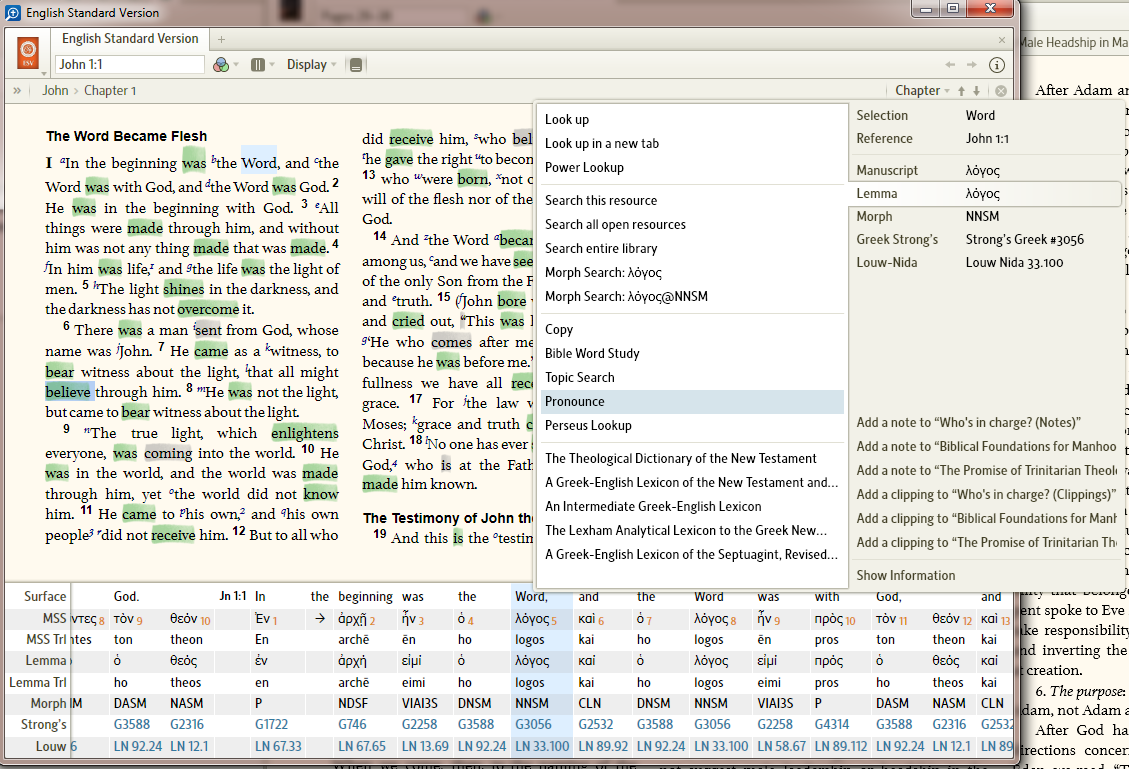Close the locator bar with circled X
The width and height of the screenshot is (1129, 769).
[x=1001, y=91]
